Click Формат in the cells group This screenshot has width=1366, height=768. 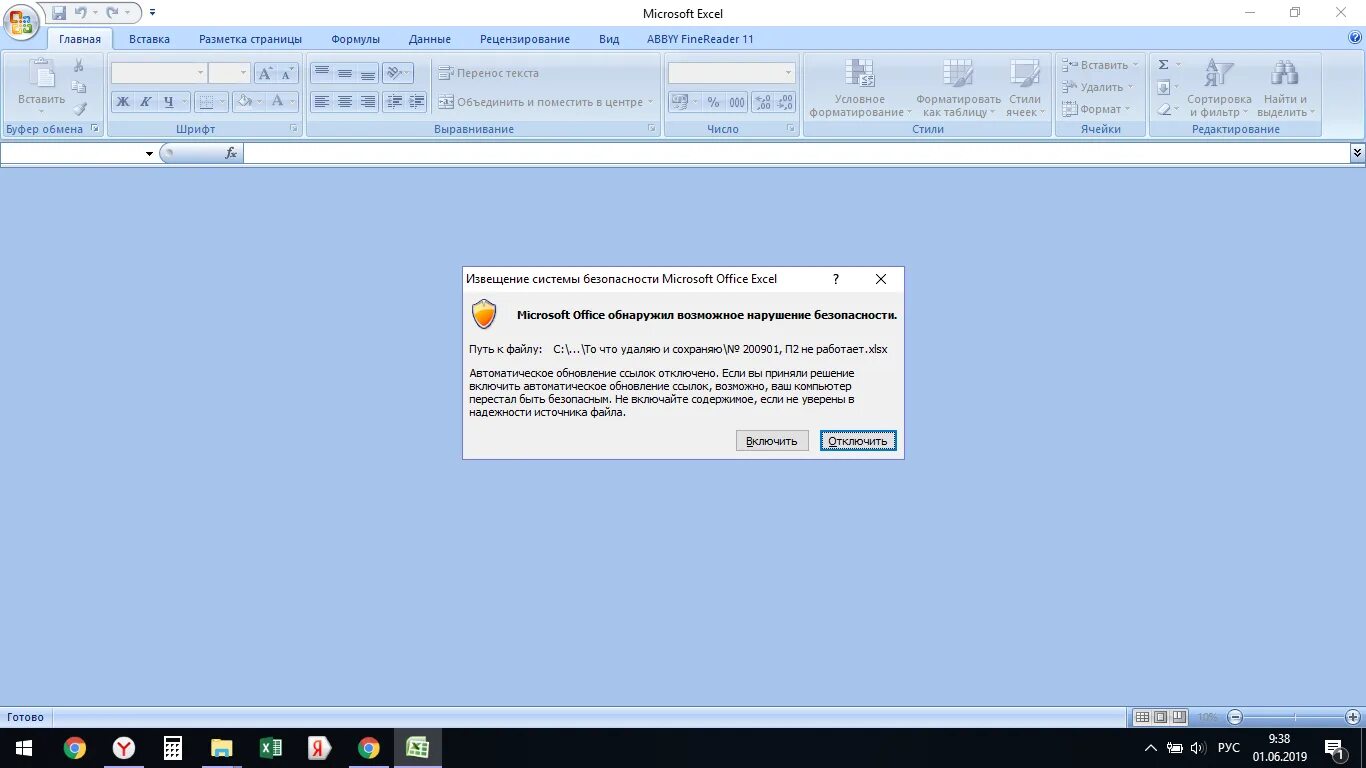[x=1097, y=109]
